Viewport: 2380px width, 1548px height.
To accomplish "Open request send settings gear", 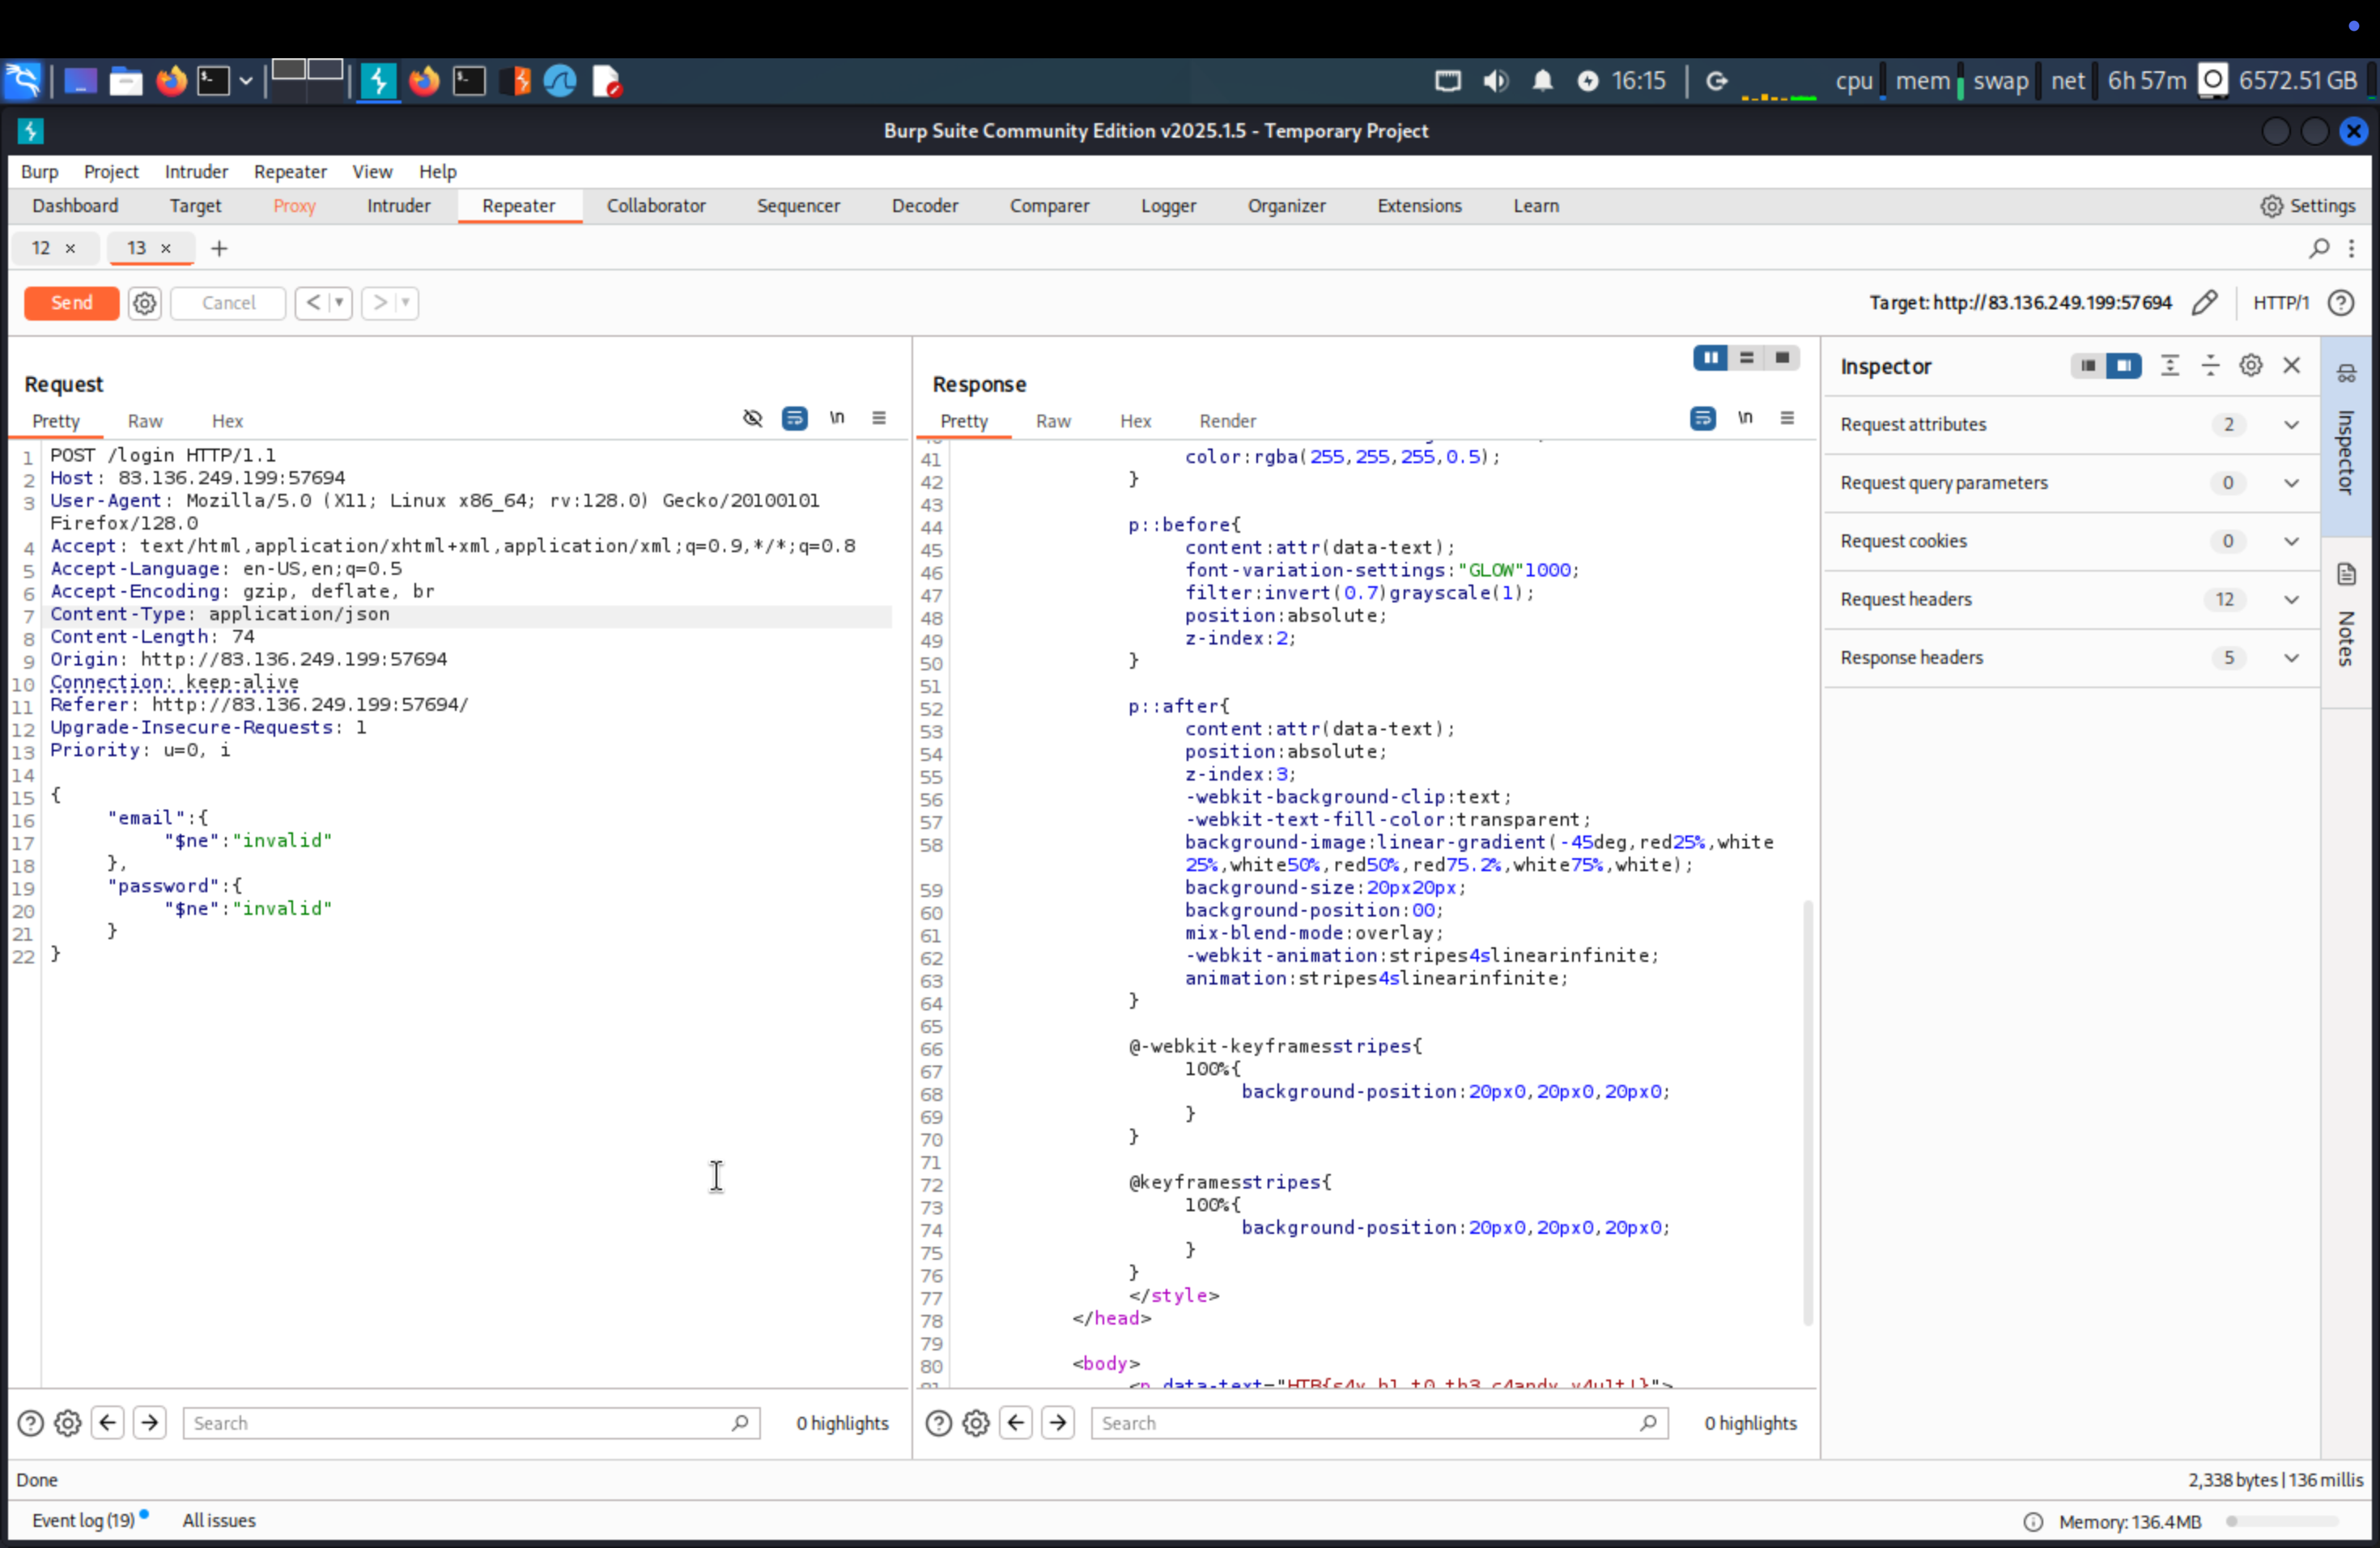I will pyautogui.click(x=145, y=303).
